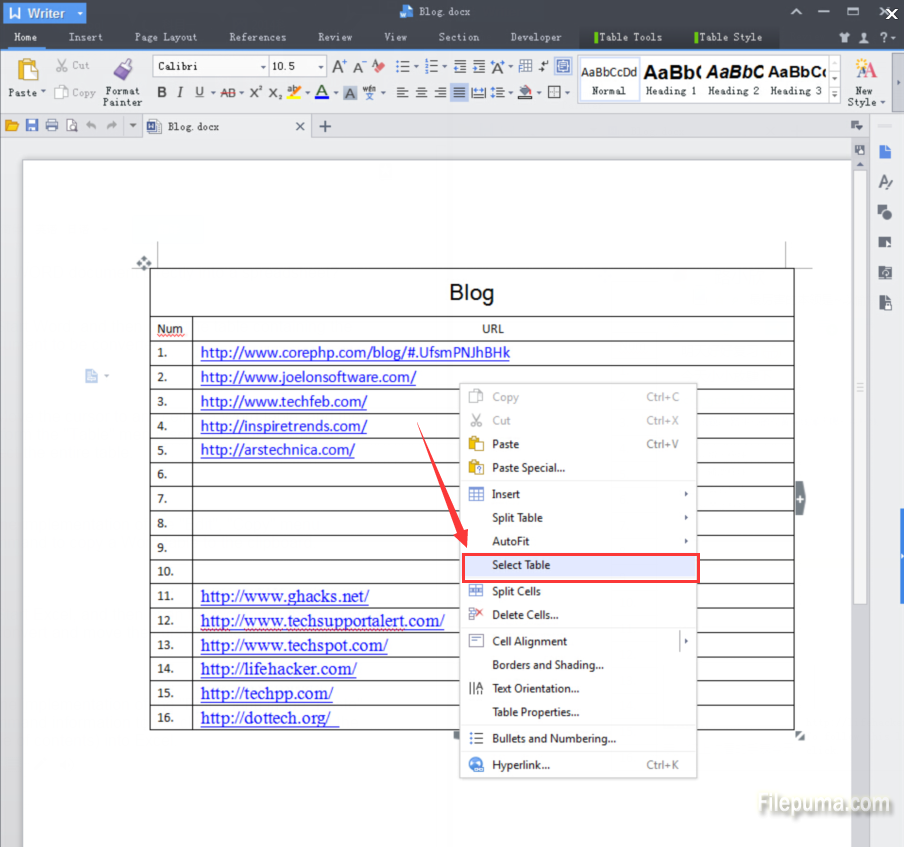This screenshot has height=847, width=904.
Task: Click the superscript icon in ribbon
Action: pos(255,93)
